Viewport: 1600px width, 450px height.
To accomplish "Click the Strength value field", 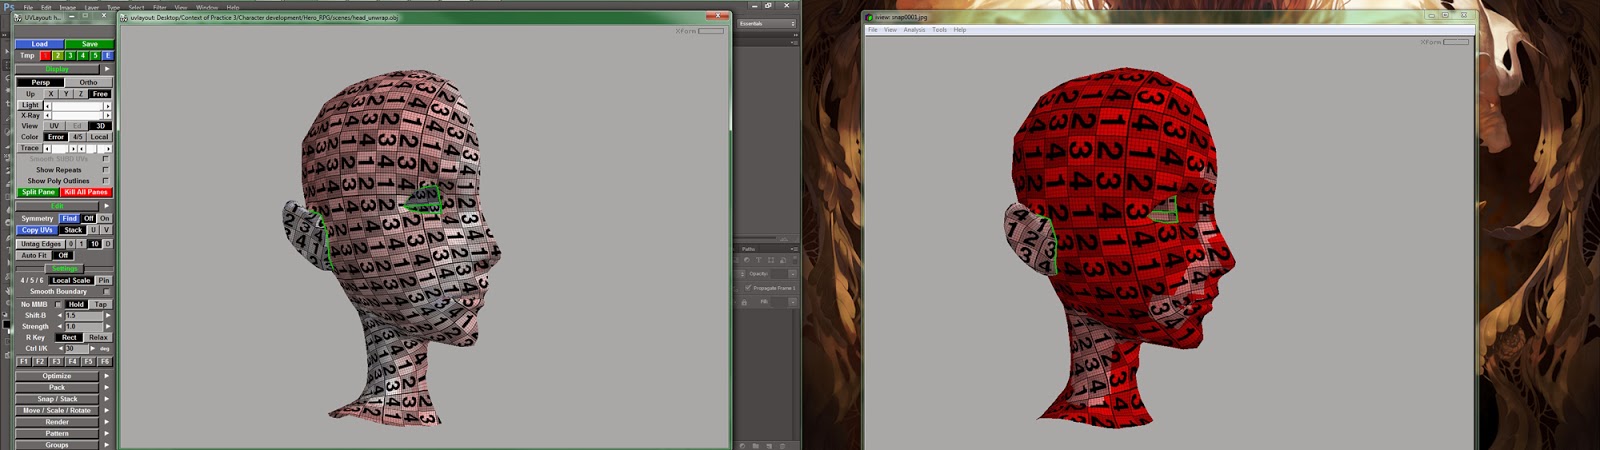I will coord(84,326).
